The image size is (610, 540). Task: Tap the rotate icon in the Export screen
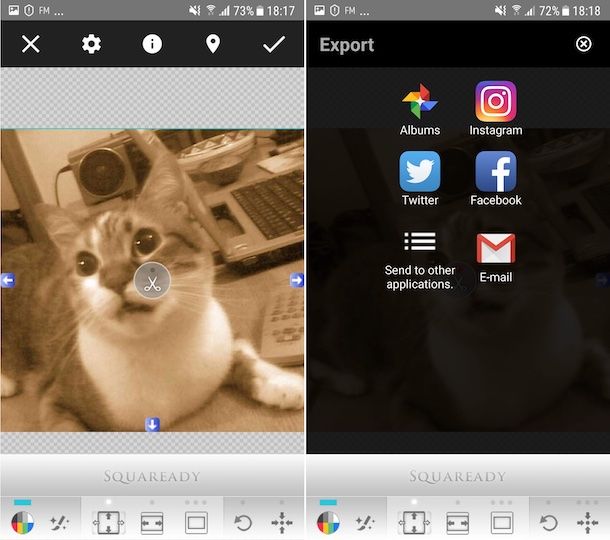click(549, 522)
